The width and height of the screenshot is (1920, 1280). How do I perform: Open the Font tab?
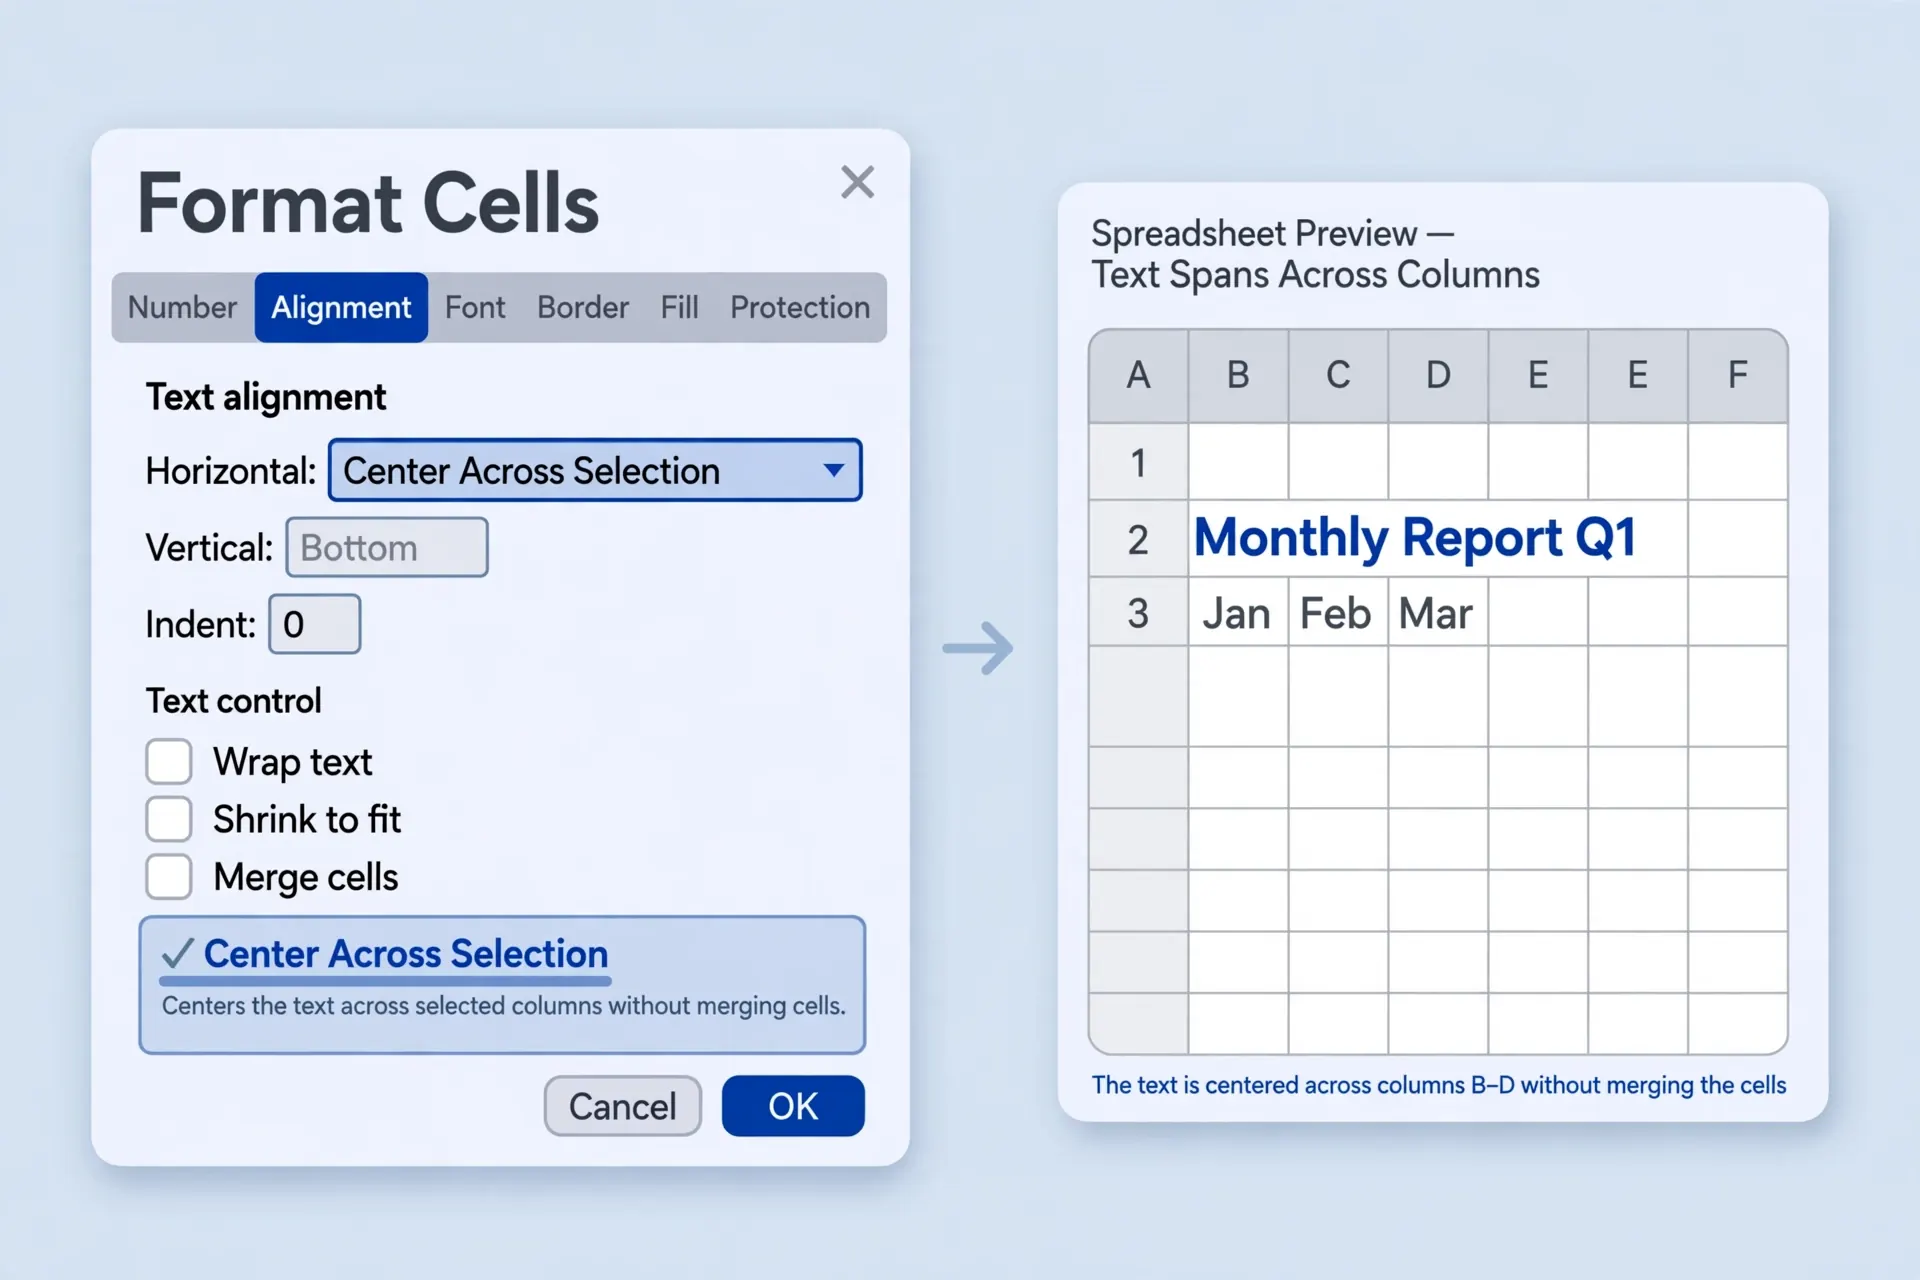pos(475,307)
